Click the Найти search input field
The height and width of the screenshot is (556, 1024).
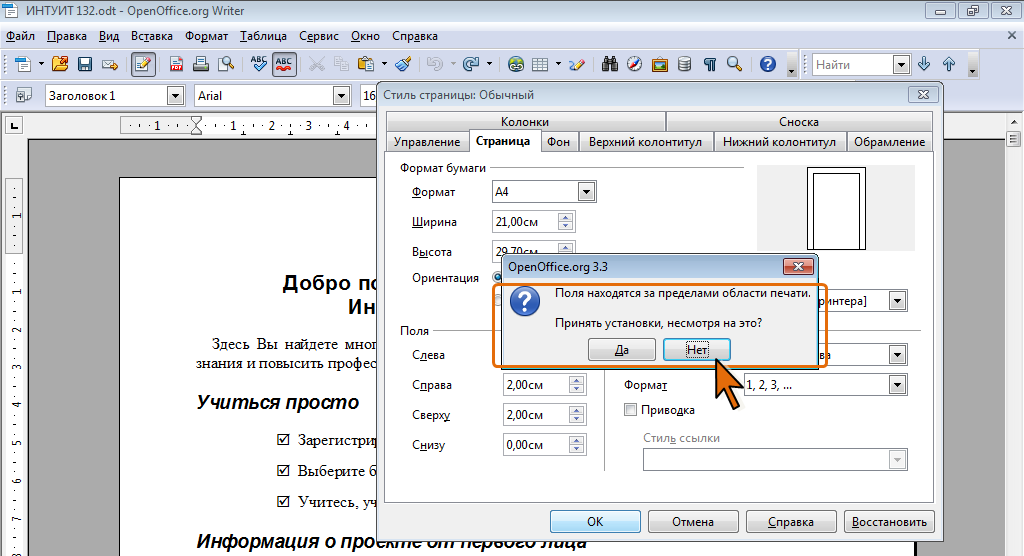(853, 65)
